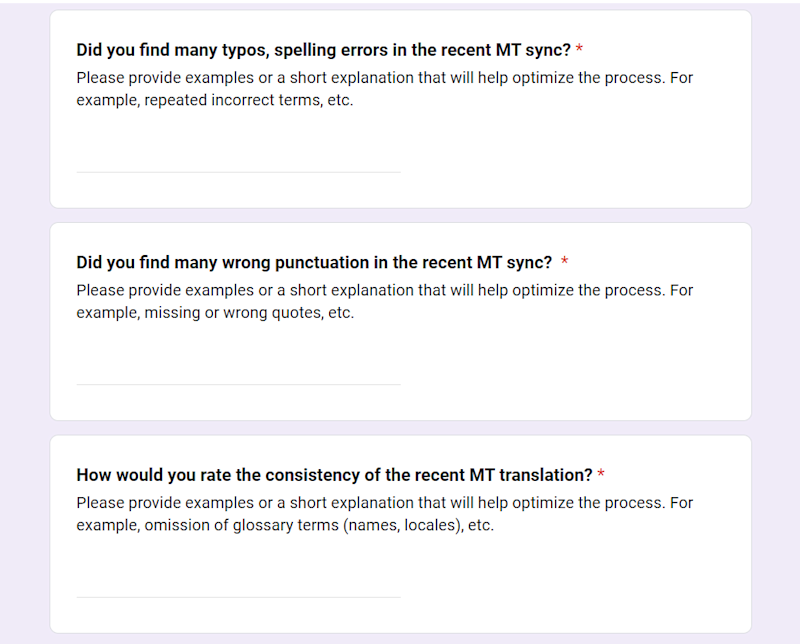Click the gap between punctuation and consistency cards
The height and width of the screenshot is (644, 800).
click(400, 428)
